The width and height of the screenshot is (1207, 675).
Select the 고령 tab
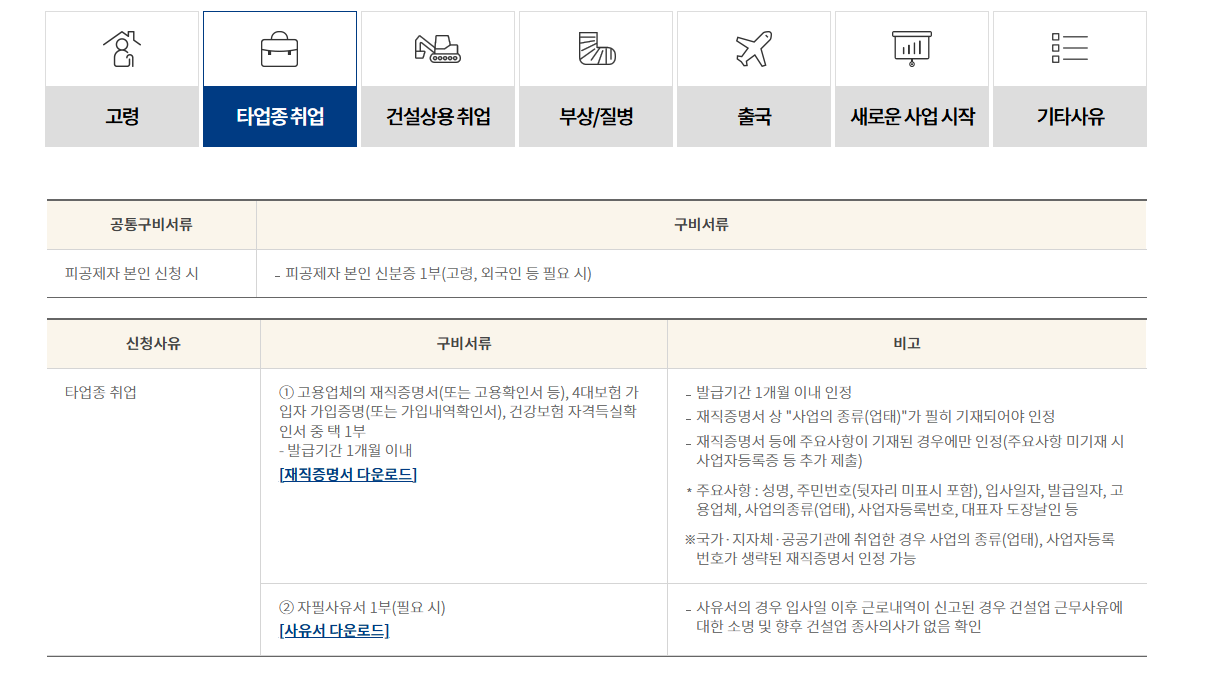121,117
